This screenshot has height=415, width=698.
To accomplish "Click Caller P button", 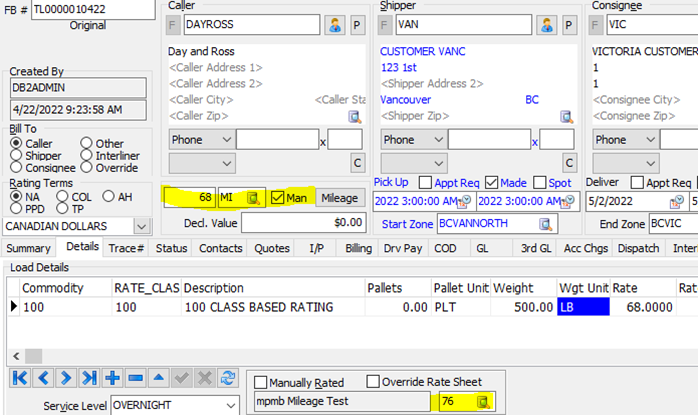I will pos(357,25).
